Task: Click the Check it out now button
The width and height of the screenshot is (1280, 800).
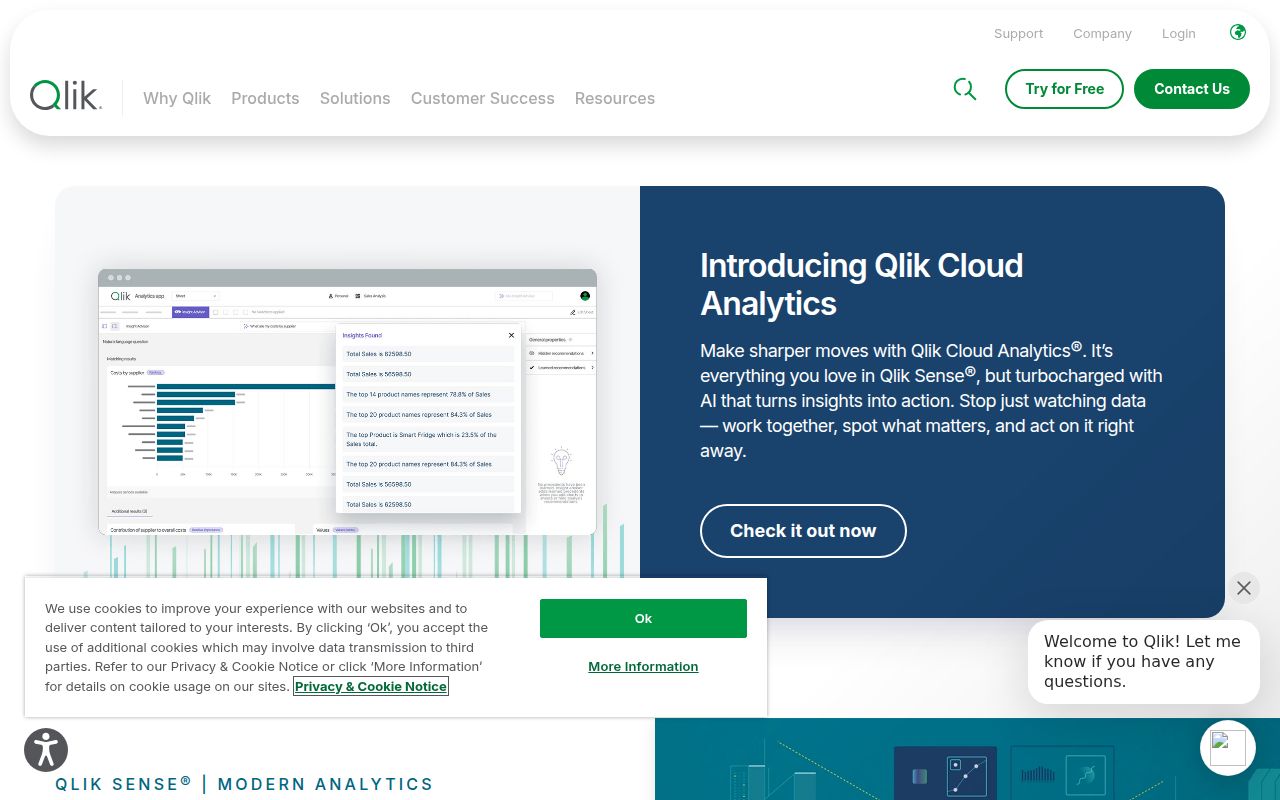Action: coord(803,531)
